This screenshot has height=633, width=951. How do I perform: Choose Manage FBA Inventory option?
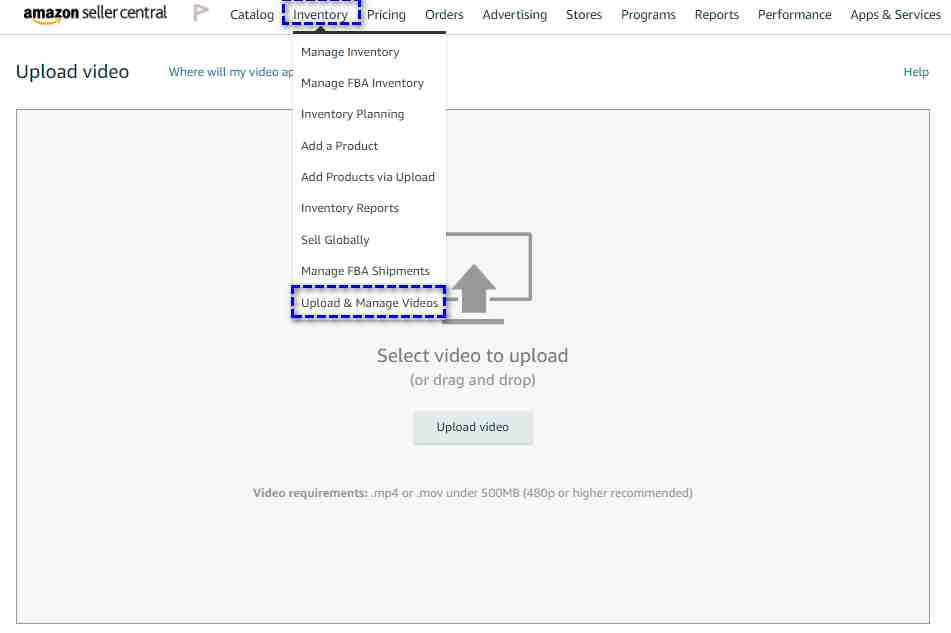(362, 83)
